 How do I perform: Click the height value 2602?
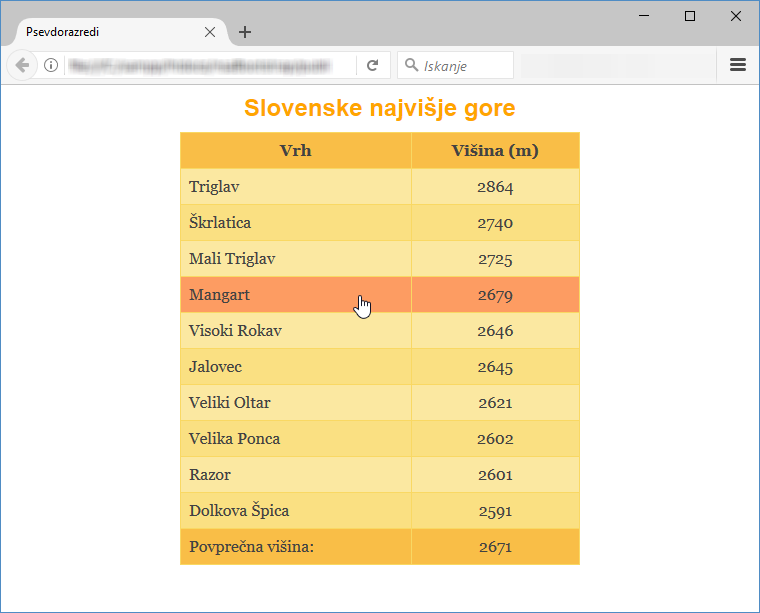point(495,439)
